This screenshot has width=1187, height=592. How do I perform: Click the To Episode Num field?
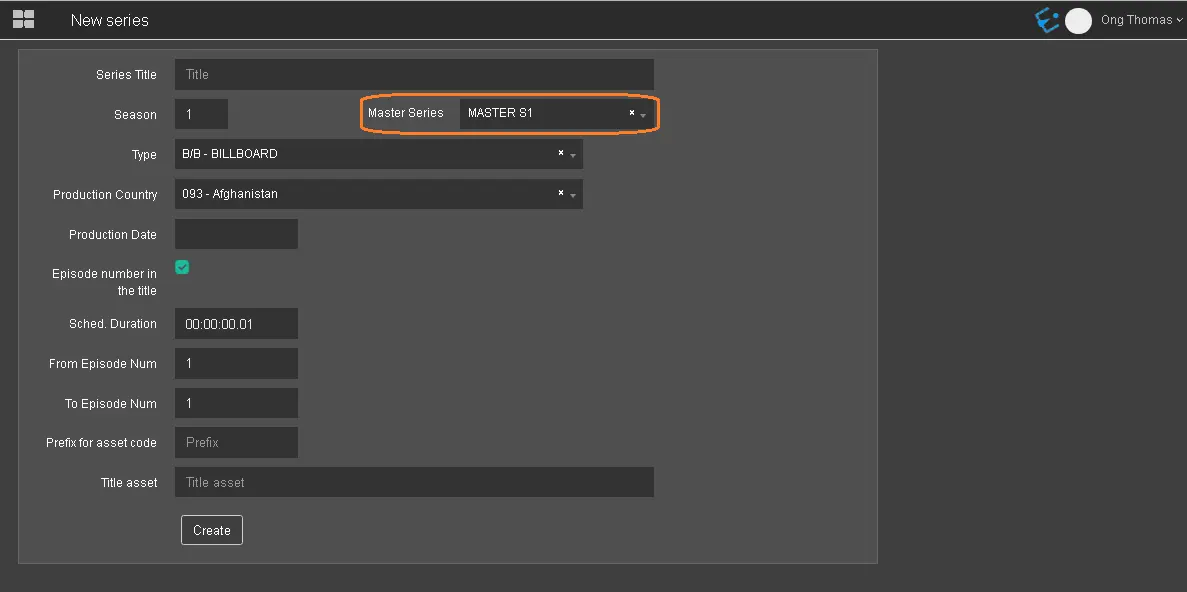click(x=236, y=404)
